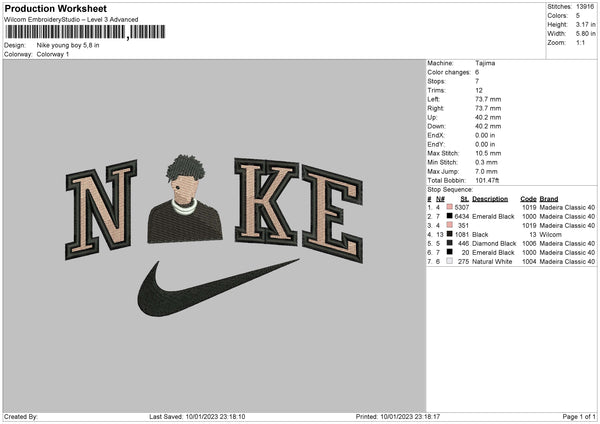The width and height of the screenshot is (600, 424).
Task: Select the 'Diamond Black' description
Action: click(x=494, y=244)
